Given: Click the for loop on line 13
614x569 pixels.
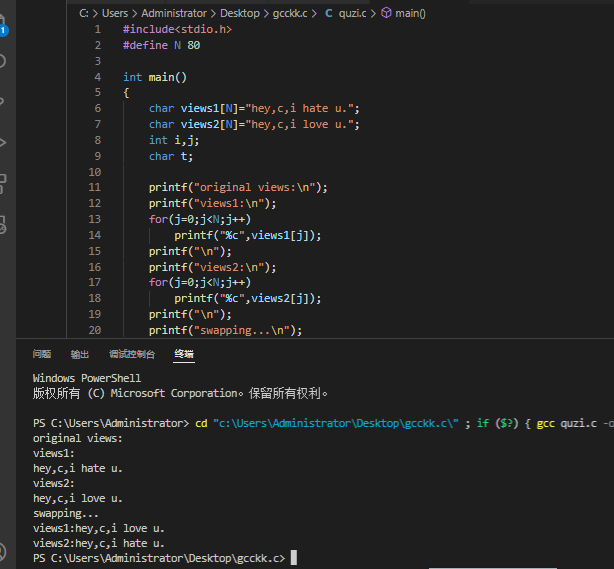Looking at the screenshot, I should pos(200,219).
